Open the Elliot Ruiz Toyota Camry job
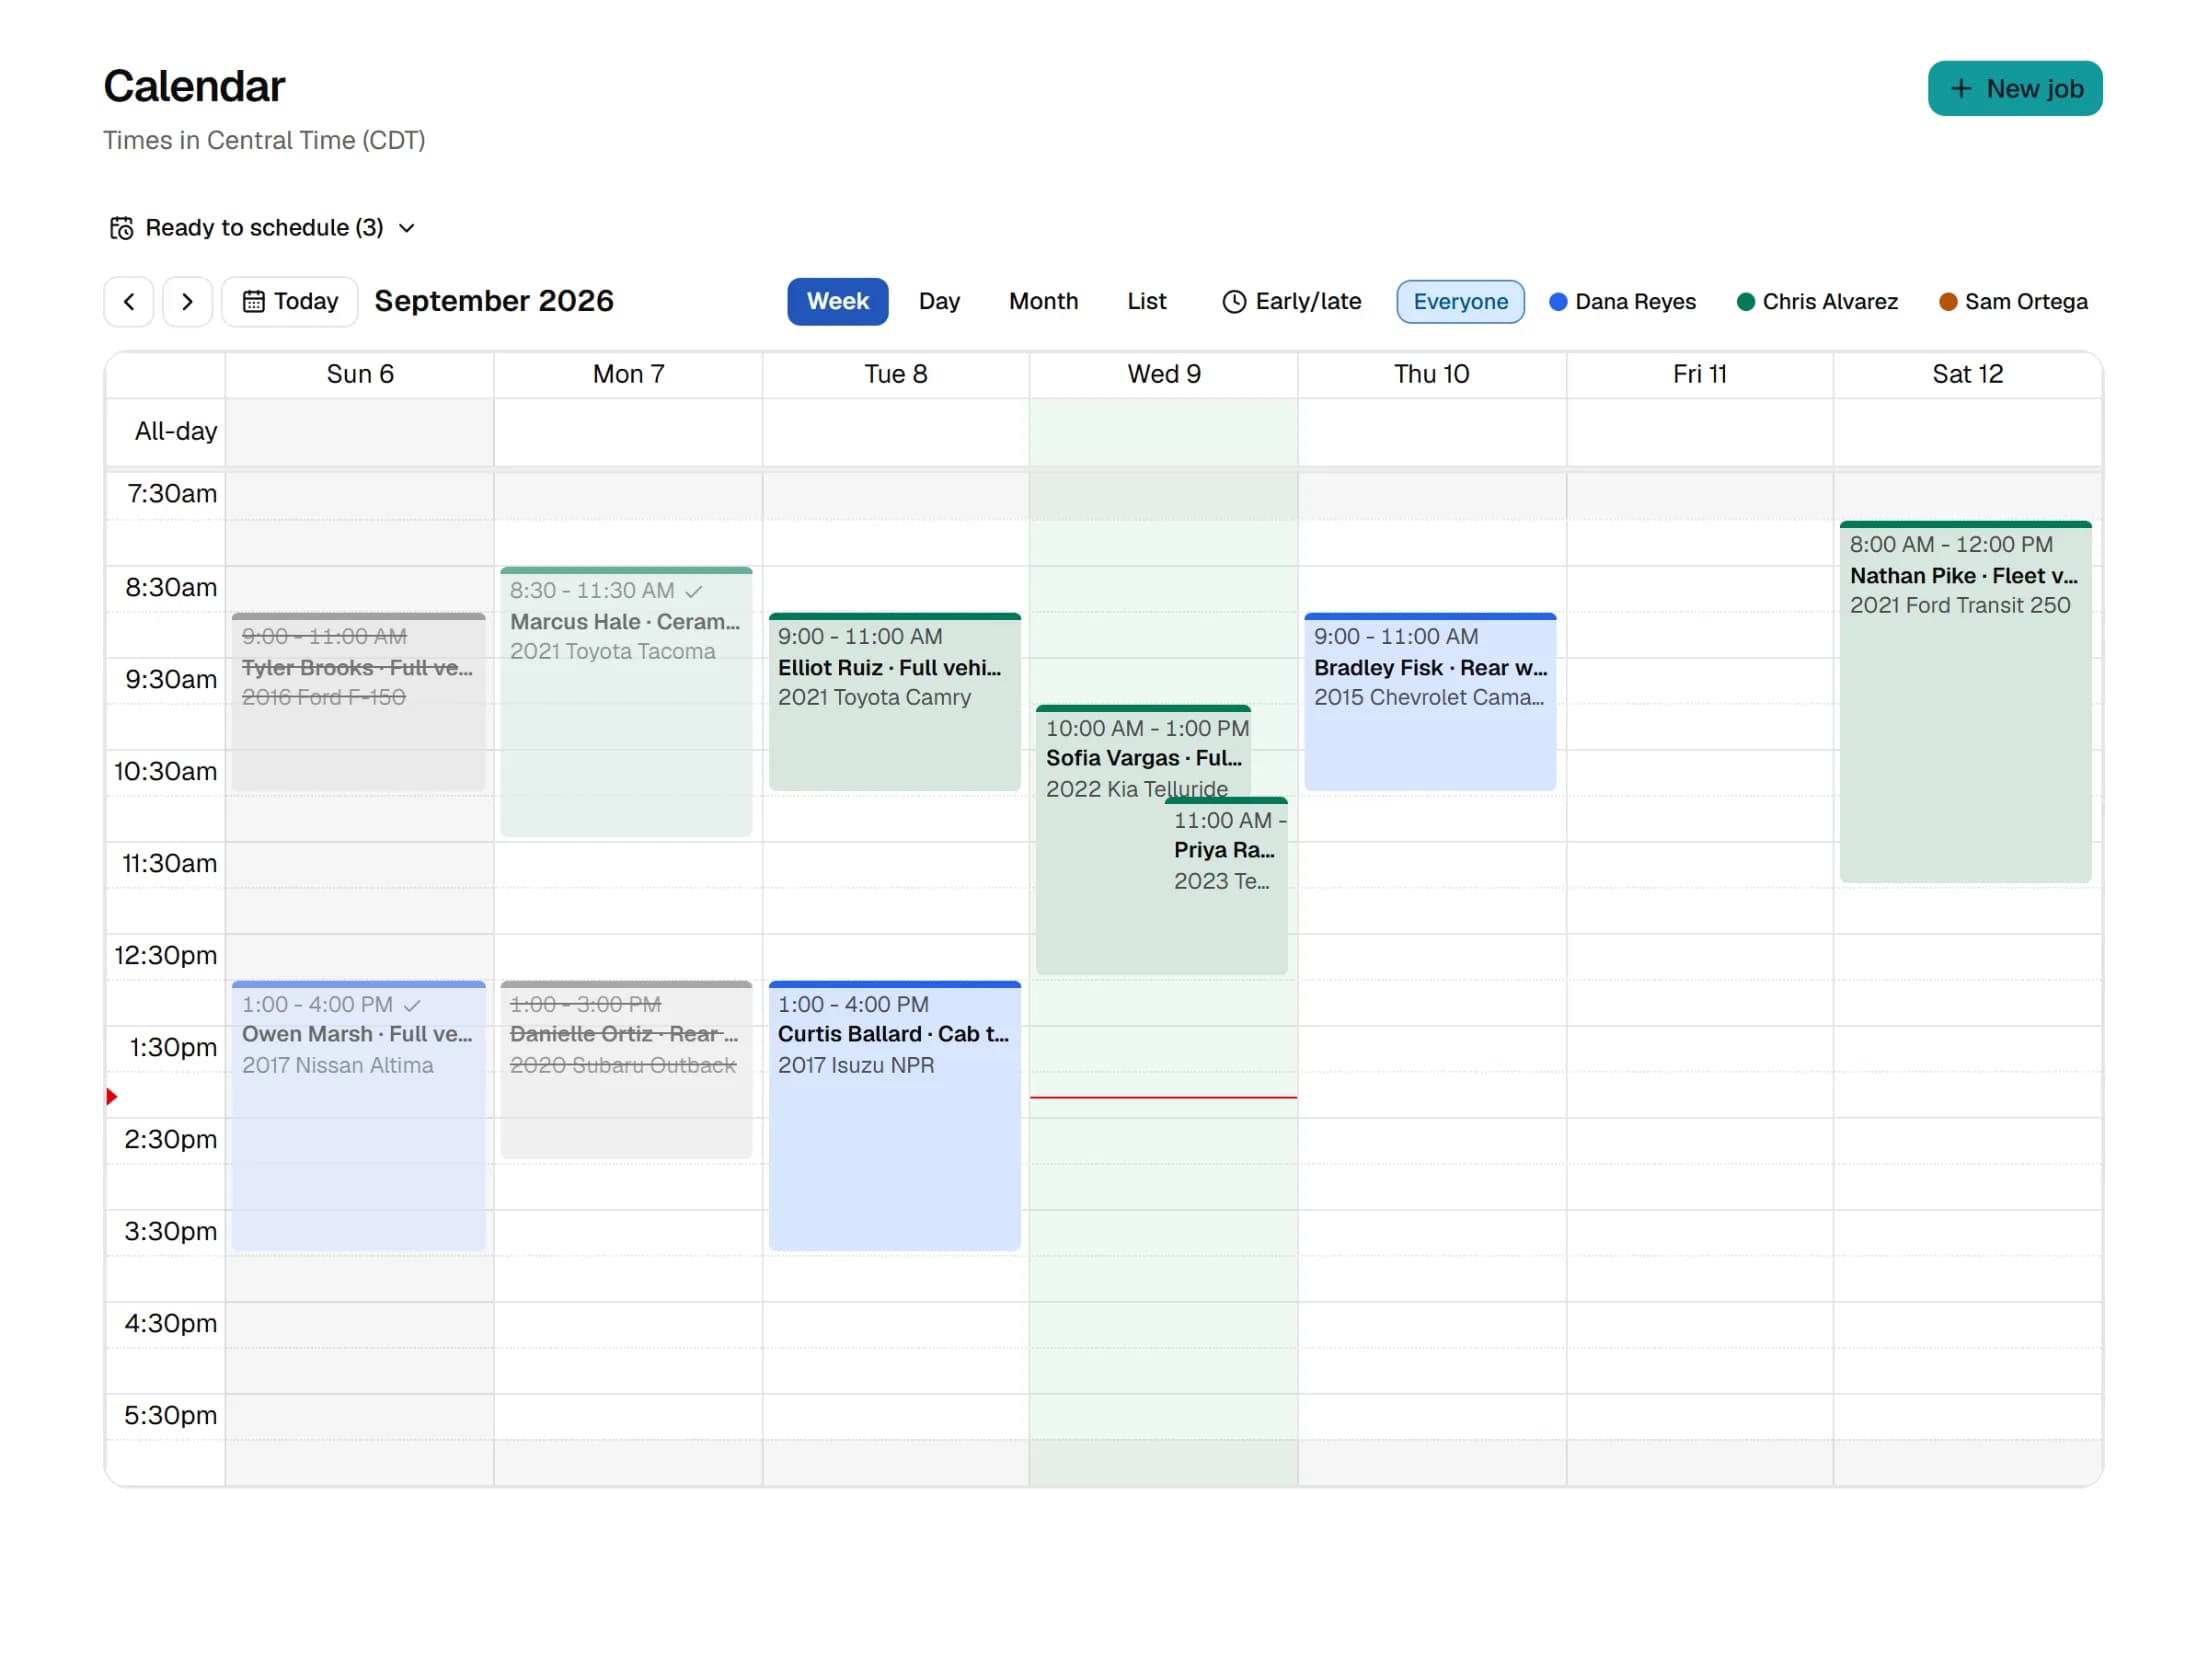Image resolution: width=2208 pixels, height=1656 pixels. coord(894,702)
